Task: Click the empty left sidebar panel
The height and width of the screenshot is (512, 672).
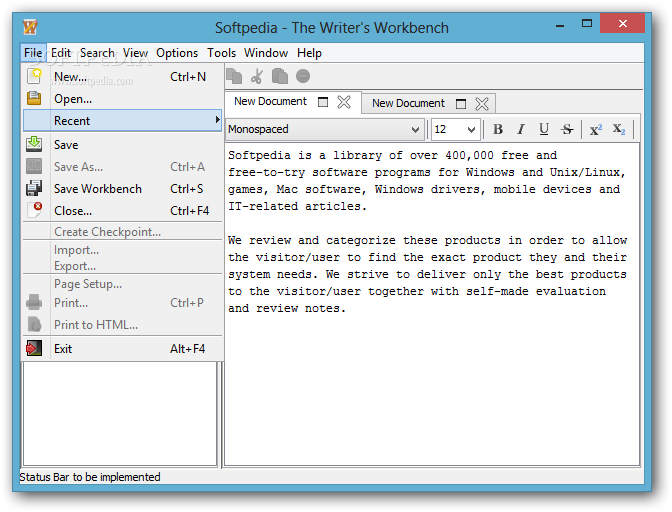Action: (x=120, y=413)
